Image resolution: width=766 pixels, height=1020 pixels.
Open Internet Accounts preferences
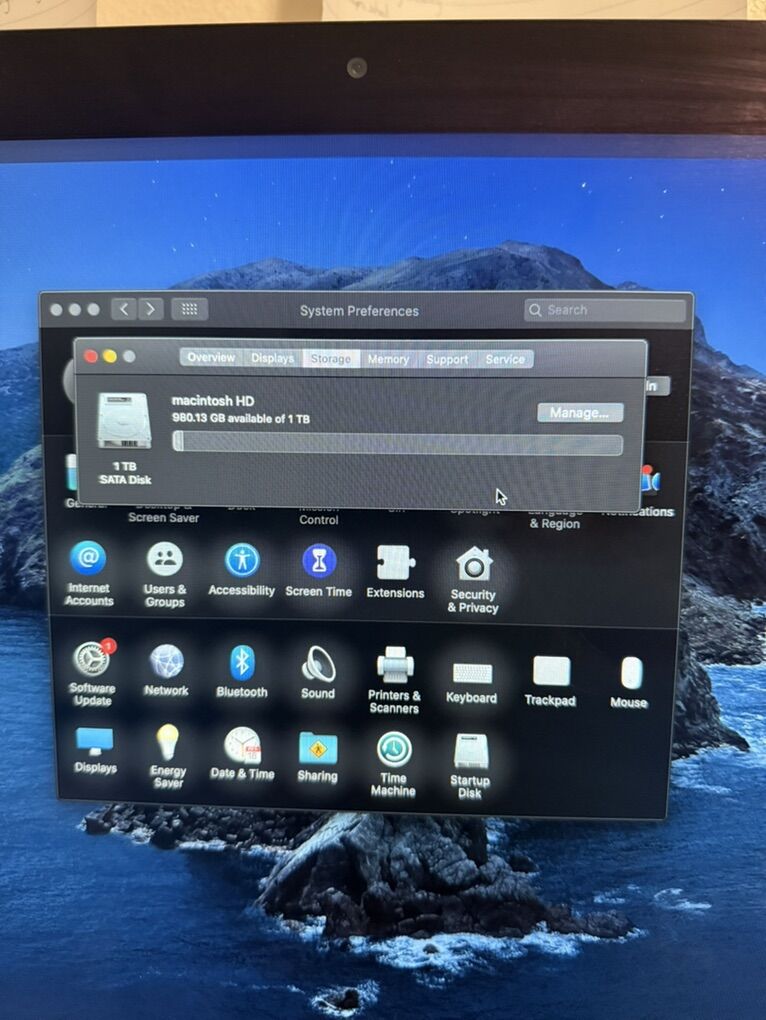tap(88, 560)
